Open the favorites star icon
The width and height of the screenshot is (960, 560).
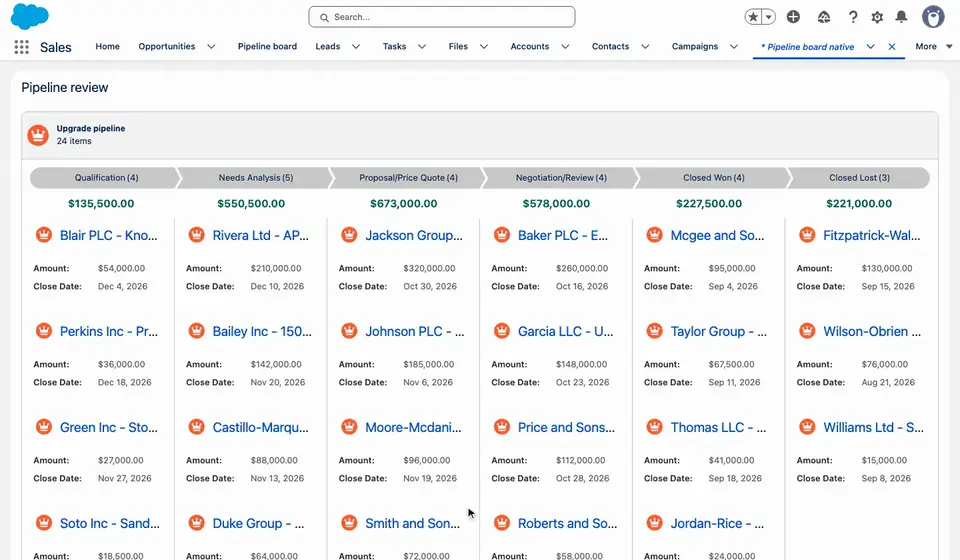point(753,17)
